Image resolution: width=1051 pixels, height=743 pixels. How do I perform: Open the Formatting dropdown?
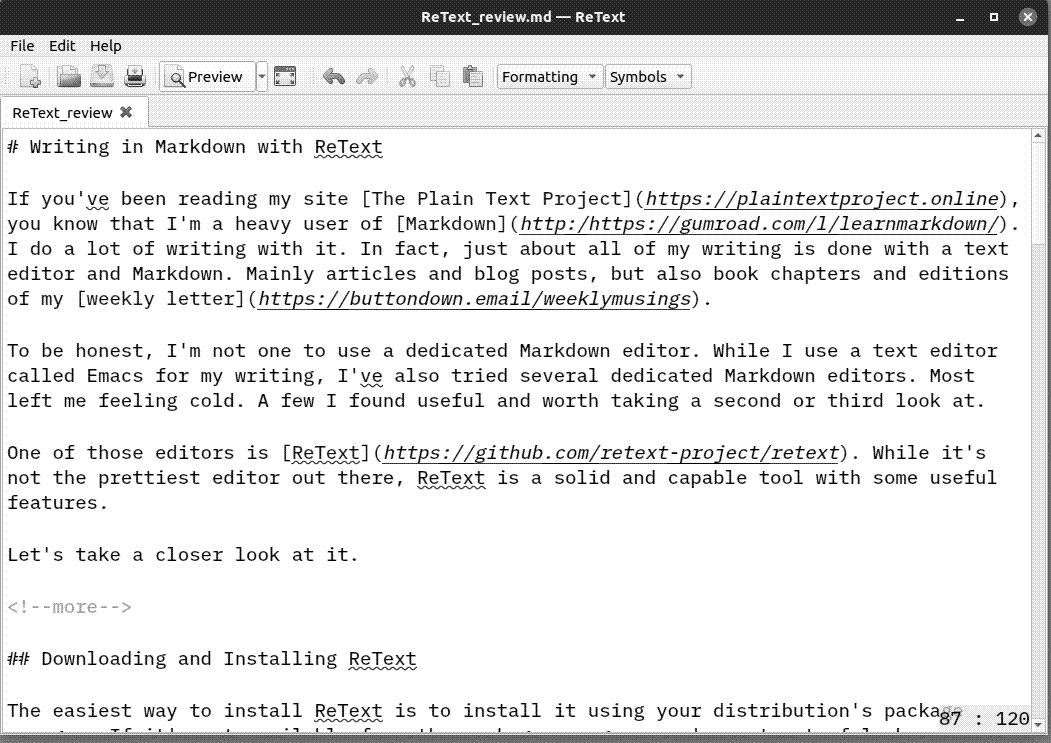click(x=549, y=77)
